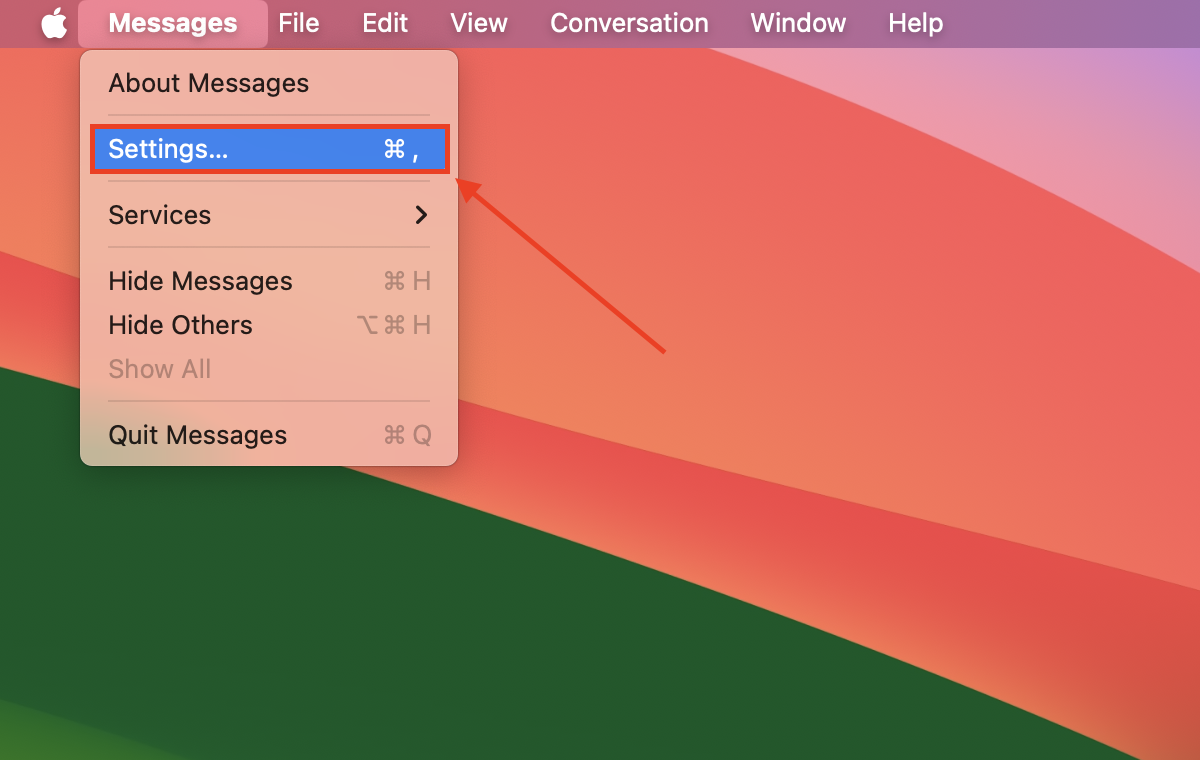Click Show All in the Messages menu
Screen dimensions: 1200x760
(159, 369)
